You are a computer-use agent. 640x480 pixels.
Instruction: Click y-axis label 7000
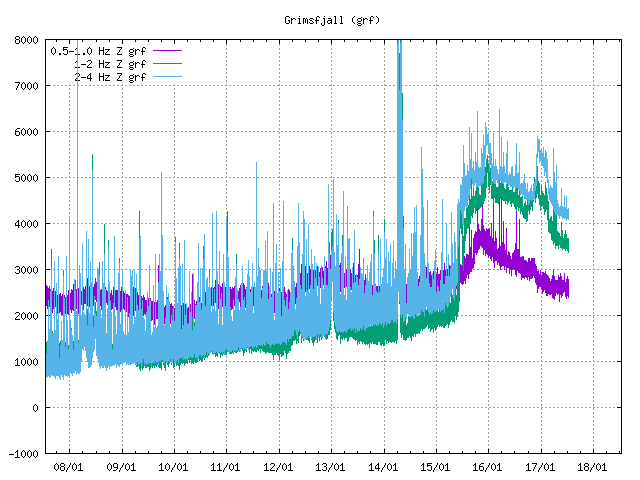click(x=27, y=86)
